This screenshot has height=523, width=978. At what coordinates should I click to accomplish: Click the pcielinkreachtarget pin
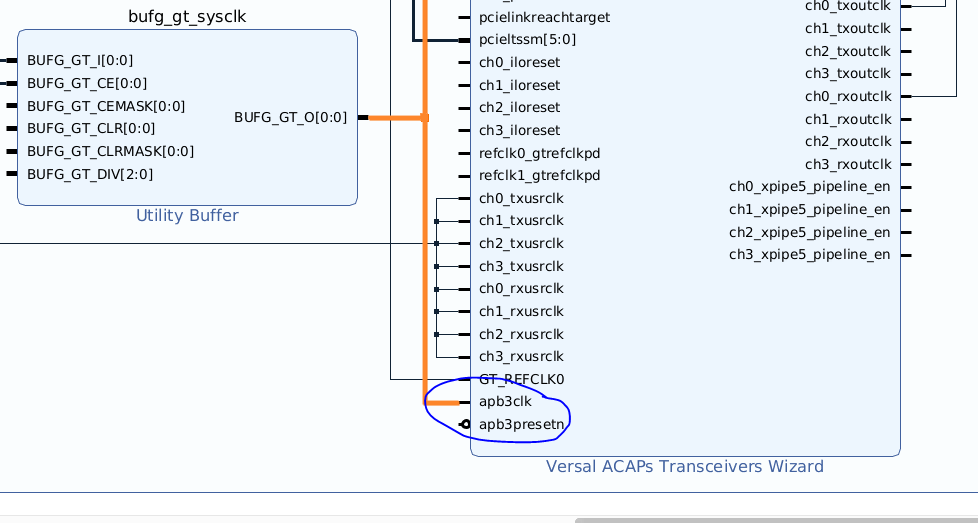pyautogui.click(x=544, y=17)
